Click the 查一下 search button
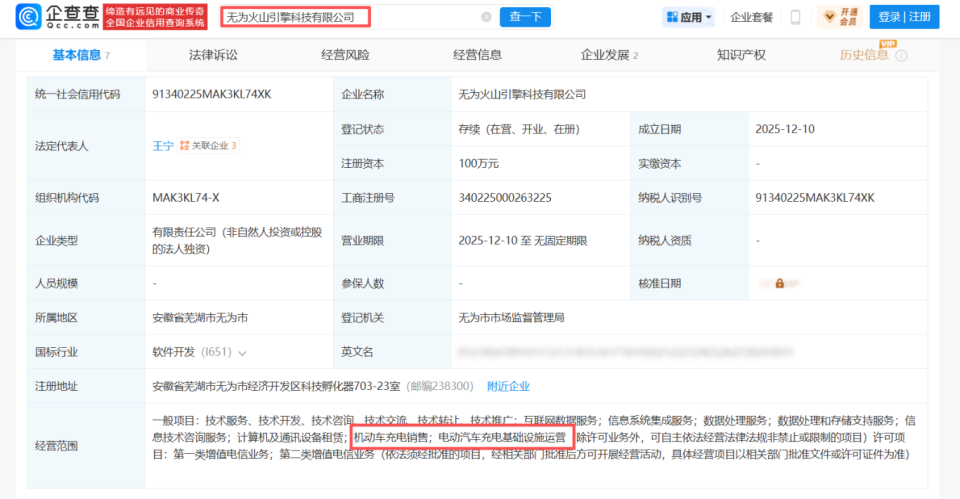This screenshot has width=960, height=499. click(525, 17)
